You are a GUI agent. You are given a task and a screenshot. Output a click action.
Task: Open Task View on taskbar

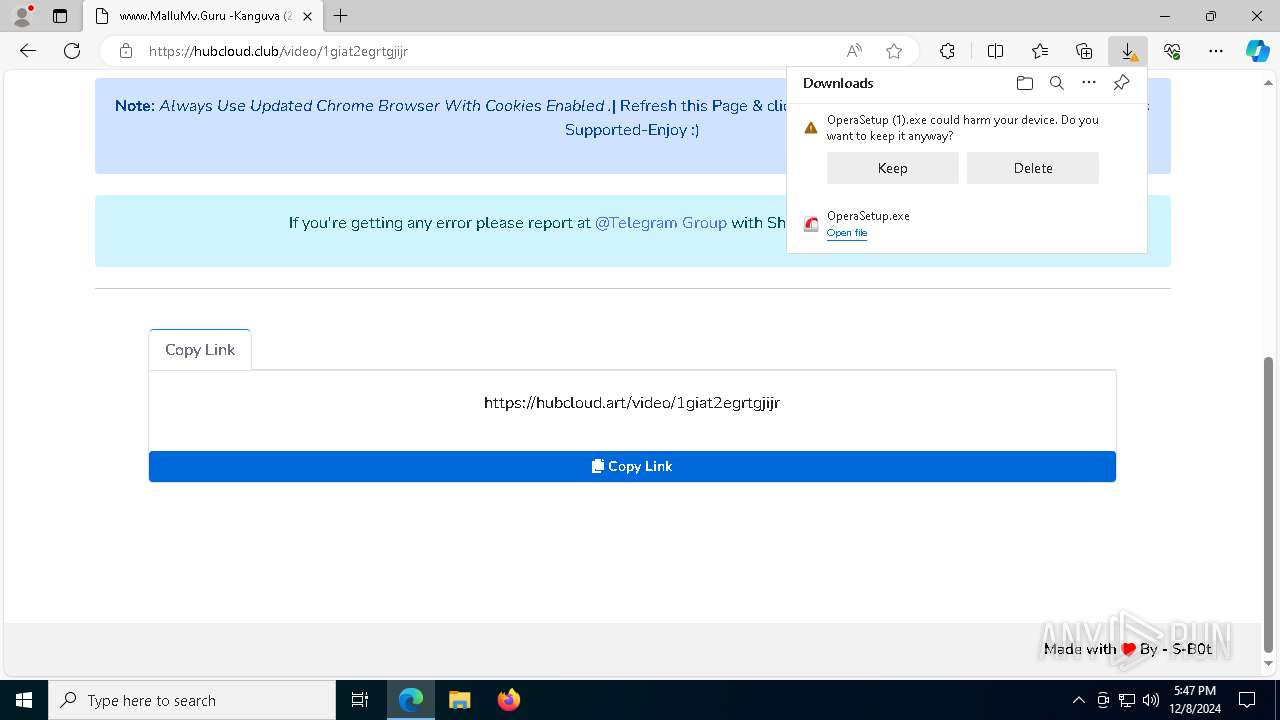(360, 700)
